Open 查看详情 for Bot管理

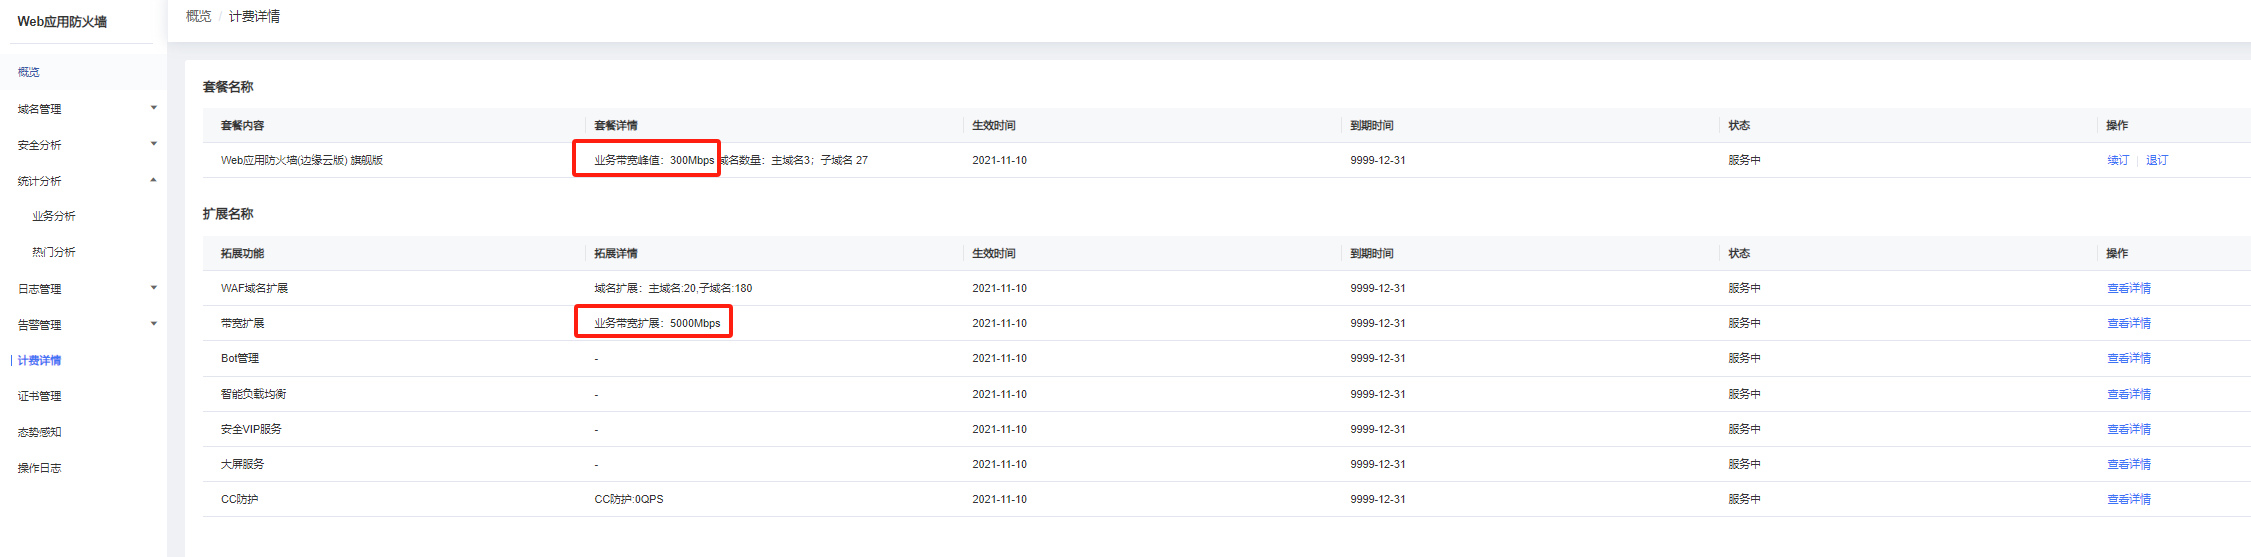tap(2129, 358)
